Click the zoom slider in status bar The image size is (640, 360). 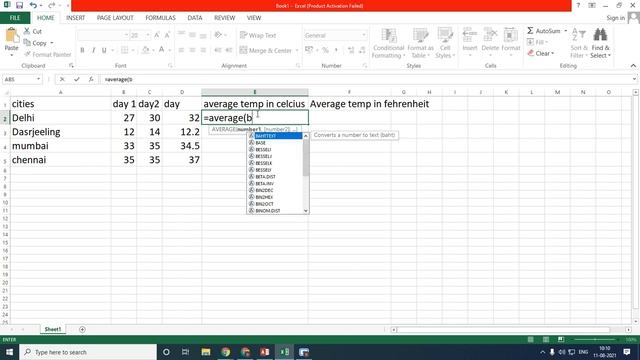click(595, 340)
